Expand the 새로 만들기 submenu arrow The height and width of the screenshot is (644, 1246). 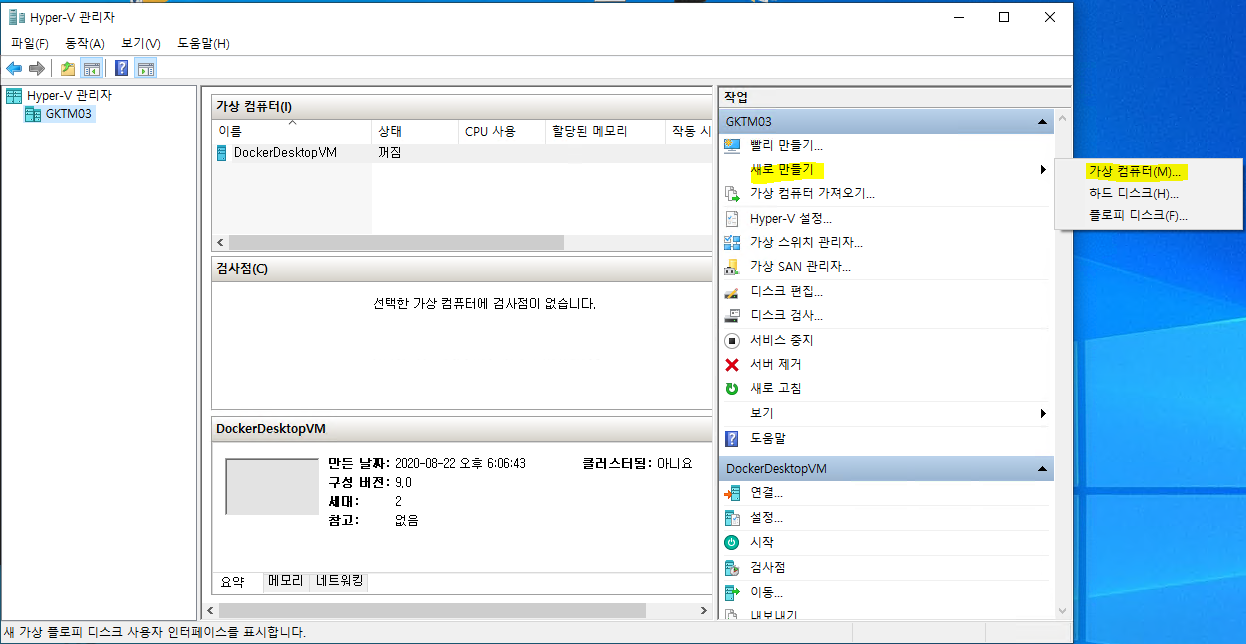click(1043, 170)
